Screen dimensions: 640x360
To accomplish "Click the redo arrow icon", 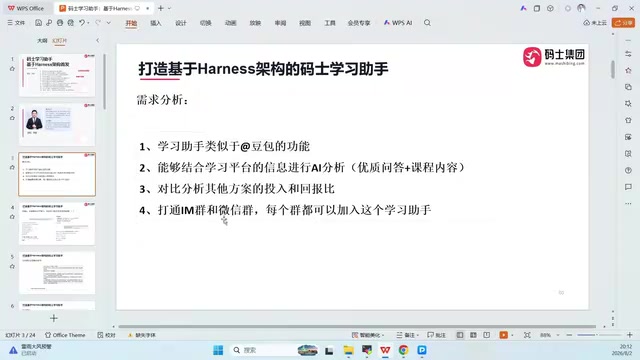I will [x=98, y=23].
